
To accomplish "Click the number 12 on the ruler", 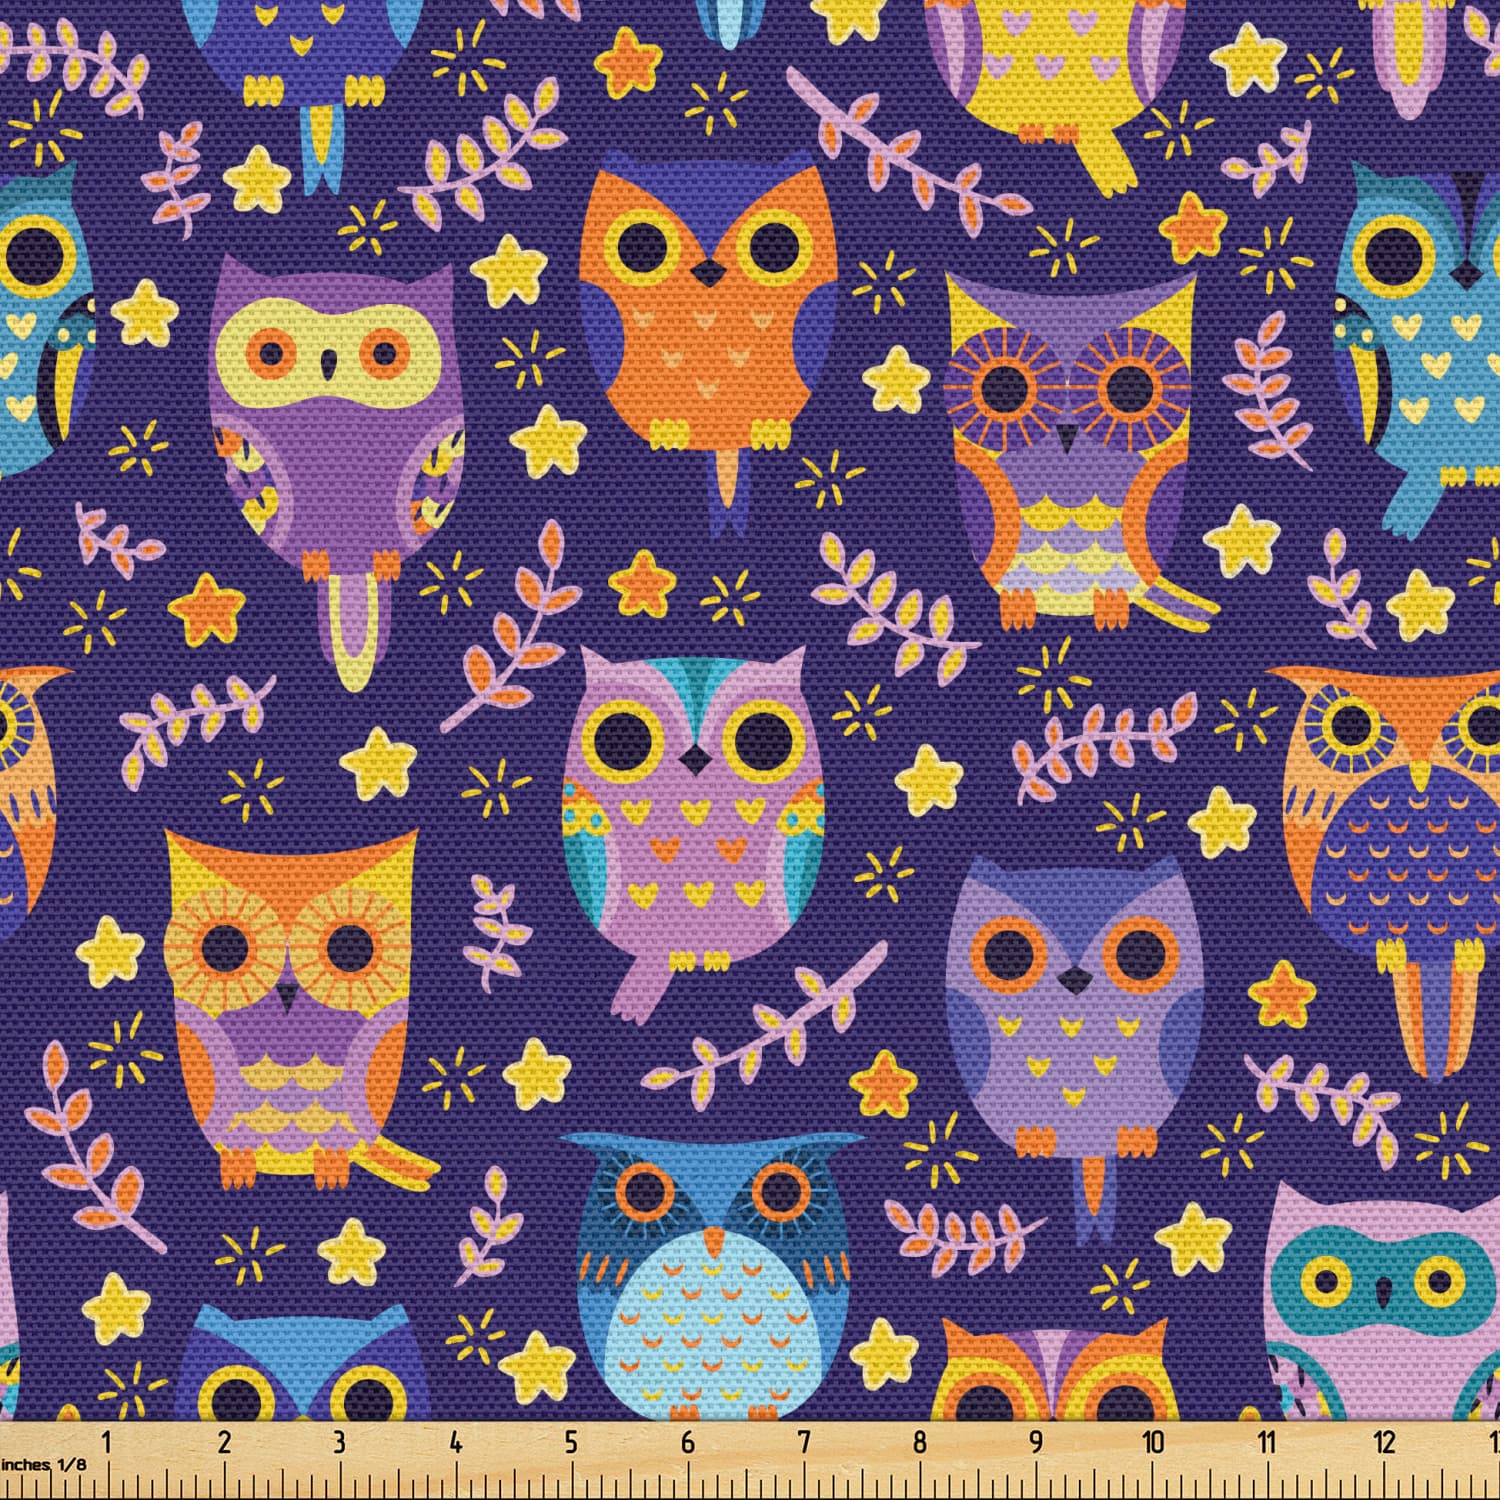I will pos(1384,1441).
